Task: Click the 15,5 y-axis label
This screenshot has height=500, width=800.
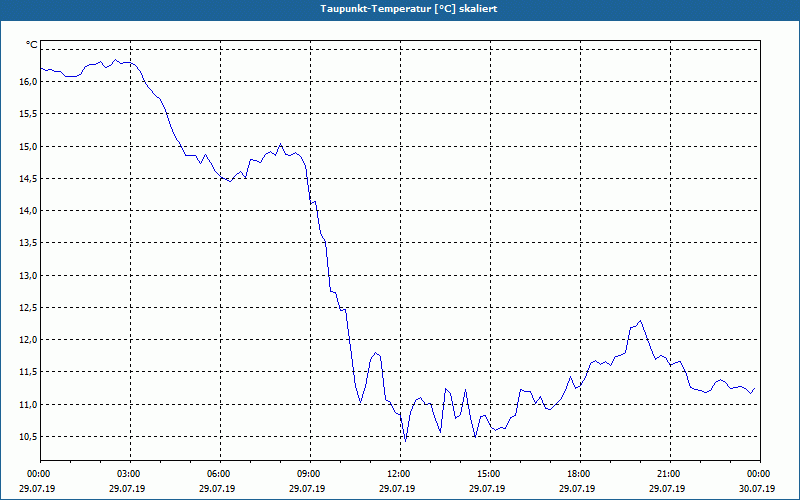Action: coord(29,114)
